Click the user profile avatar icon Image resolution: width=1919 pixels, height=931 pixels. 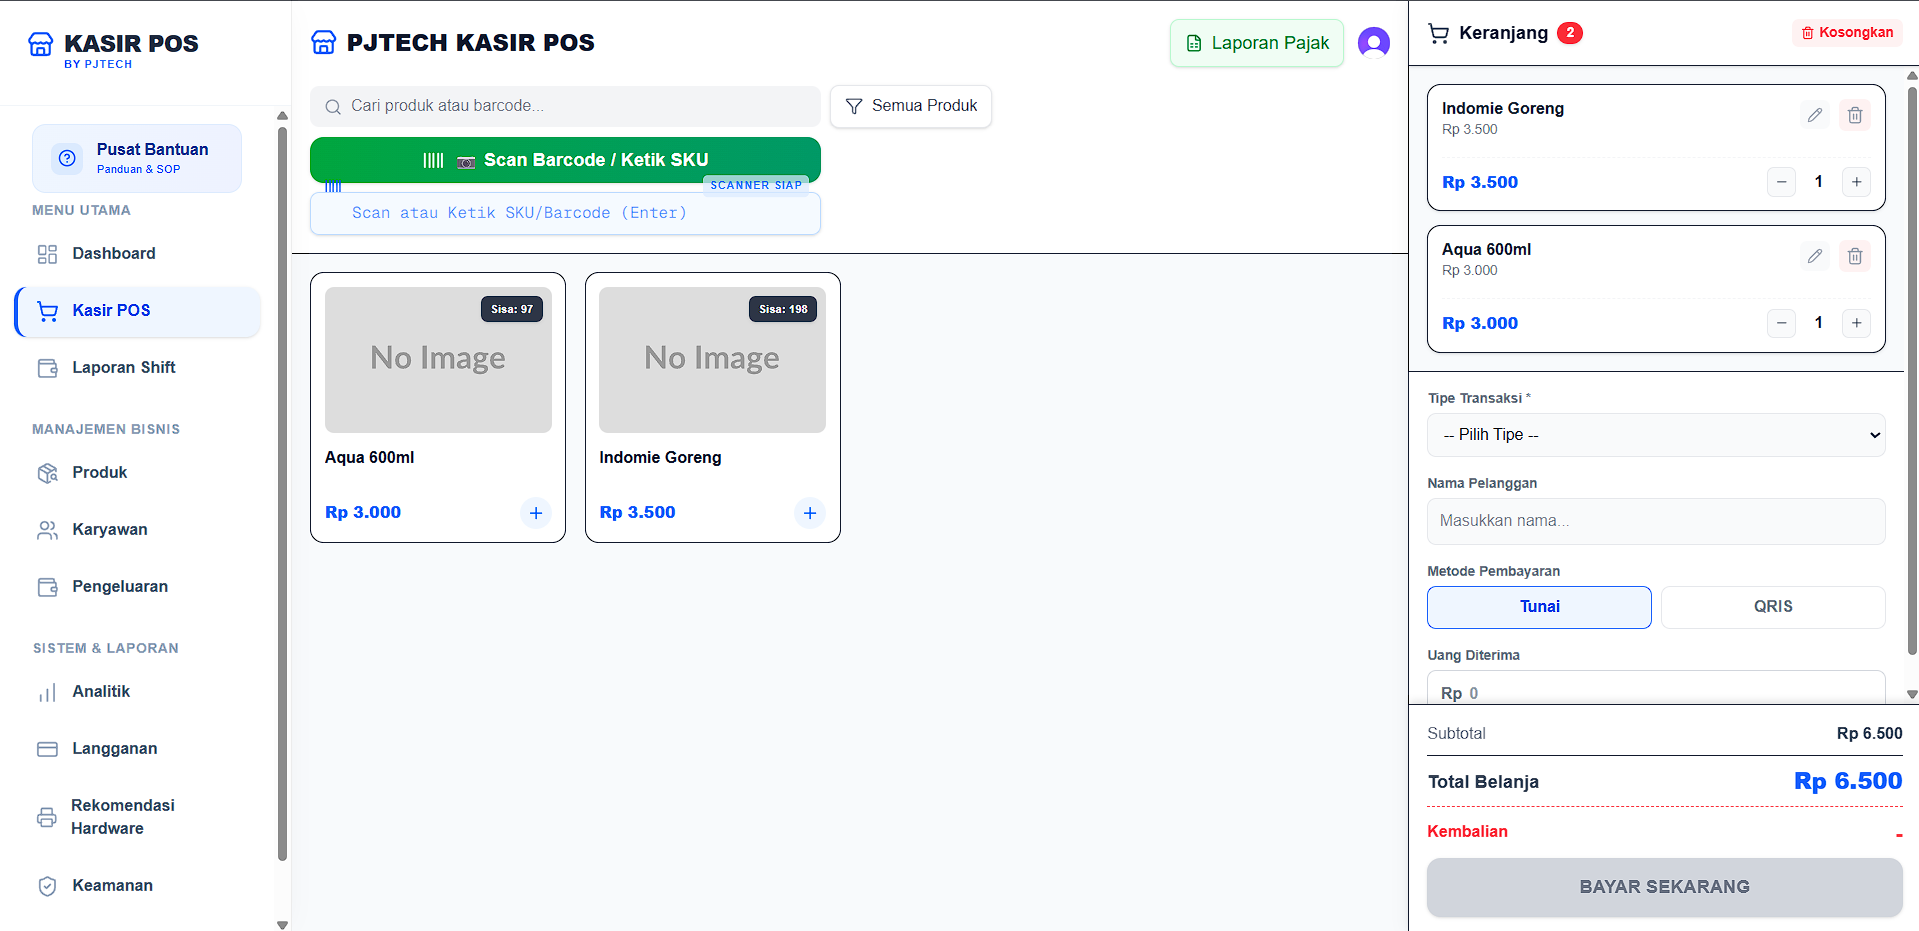click(1373, 43)
